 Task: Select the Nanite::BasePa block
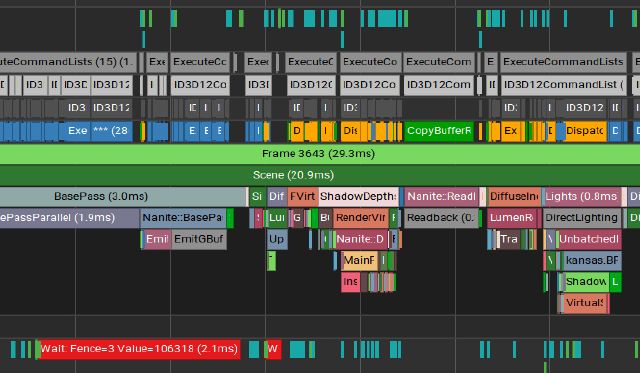pos(183,218)
